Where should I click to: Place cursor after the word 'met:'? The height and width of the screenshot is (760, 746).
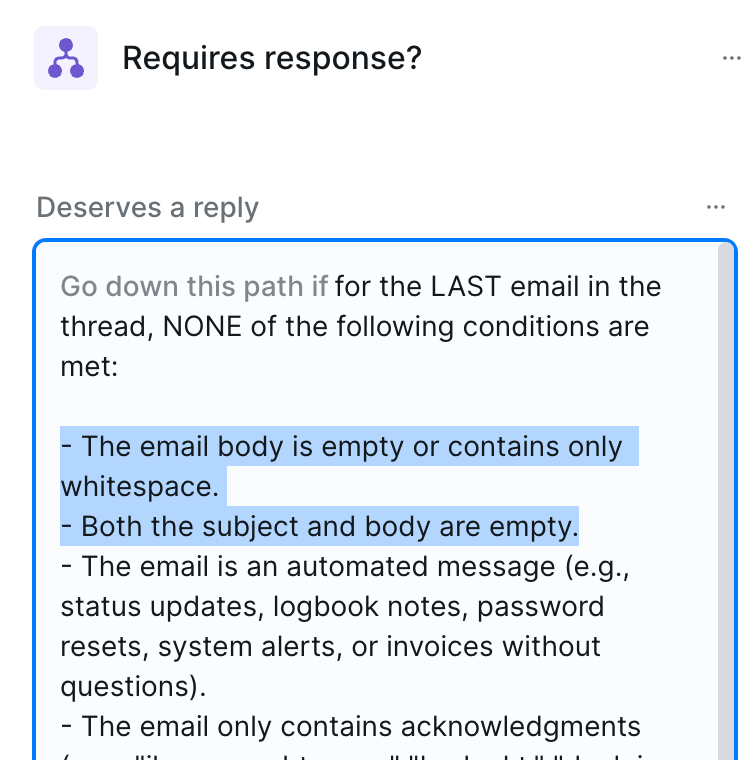pos(119,366)
